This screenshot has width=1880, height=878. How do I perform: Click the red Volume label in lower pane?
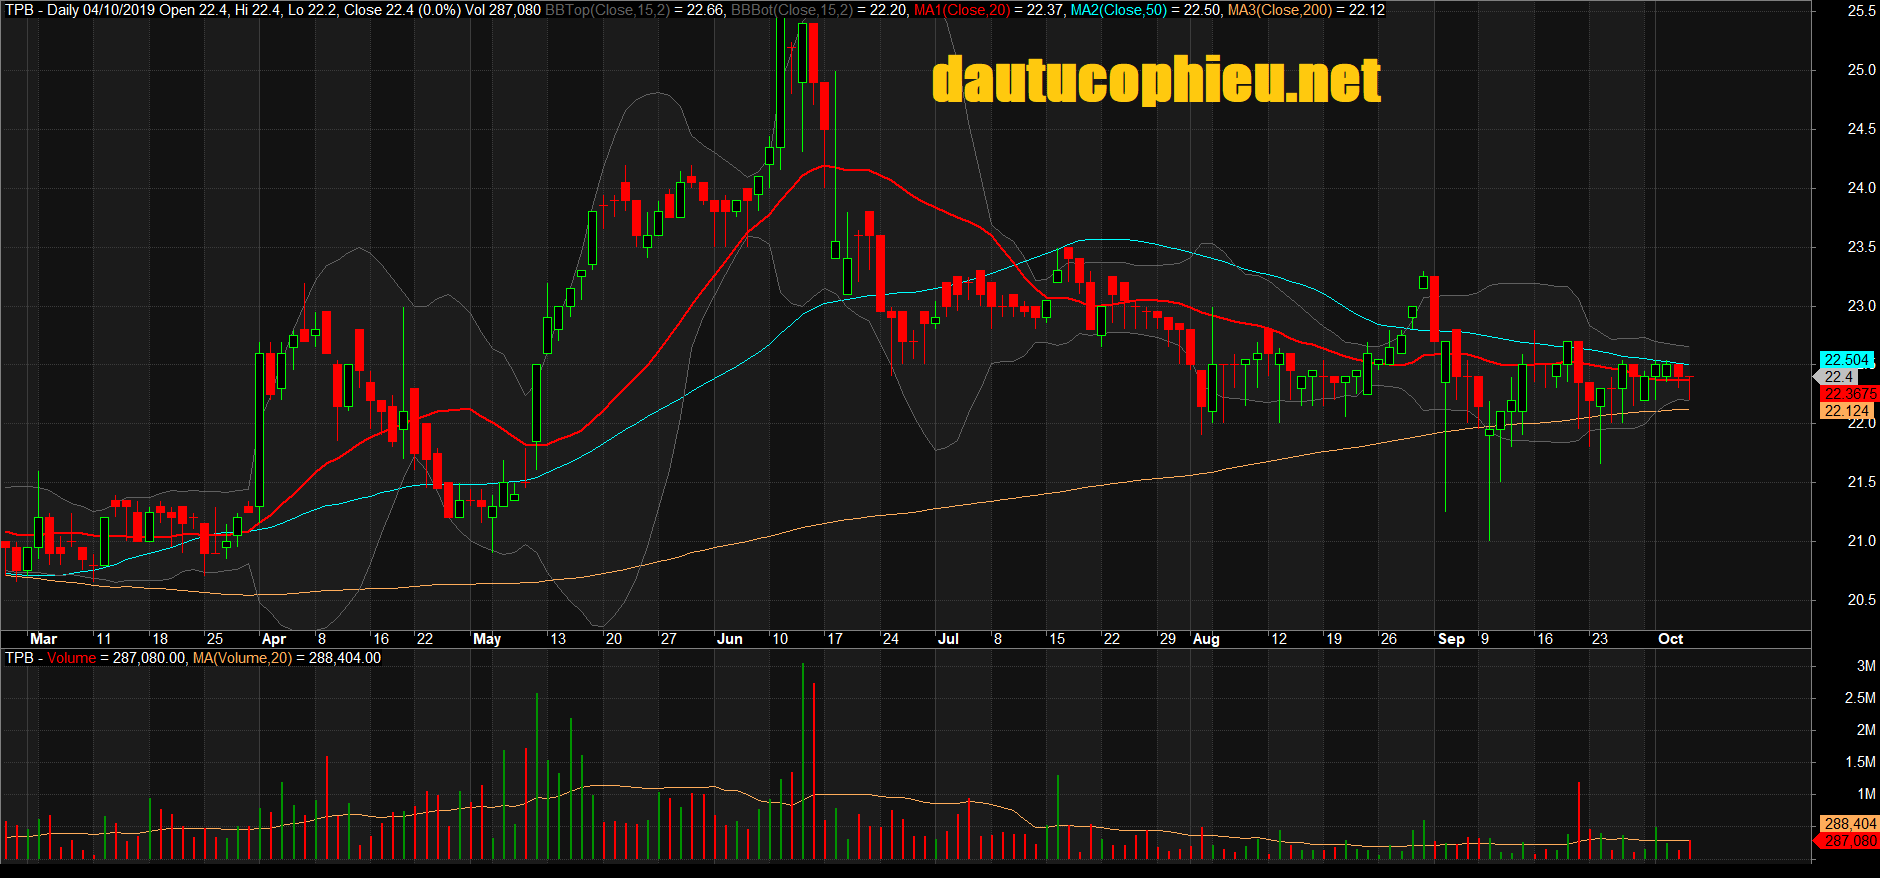click(x=71, y=658)
